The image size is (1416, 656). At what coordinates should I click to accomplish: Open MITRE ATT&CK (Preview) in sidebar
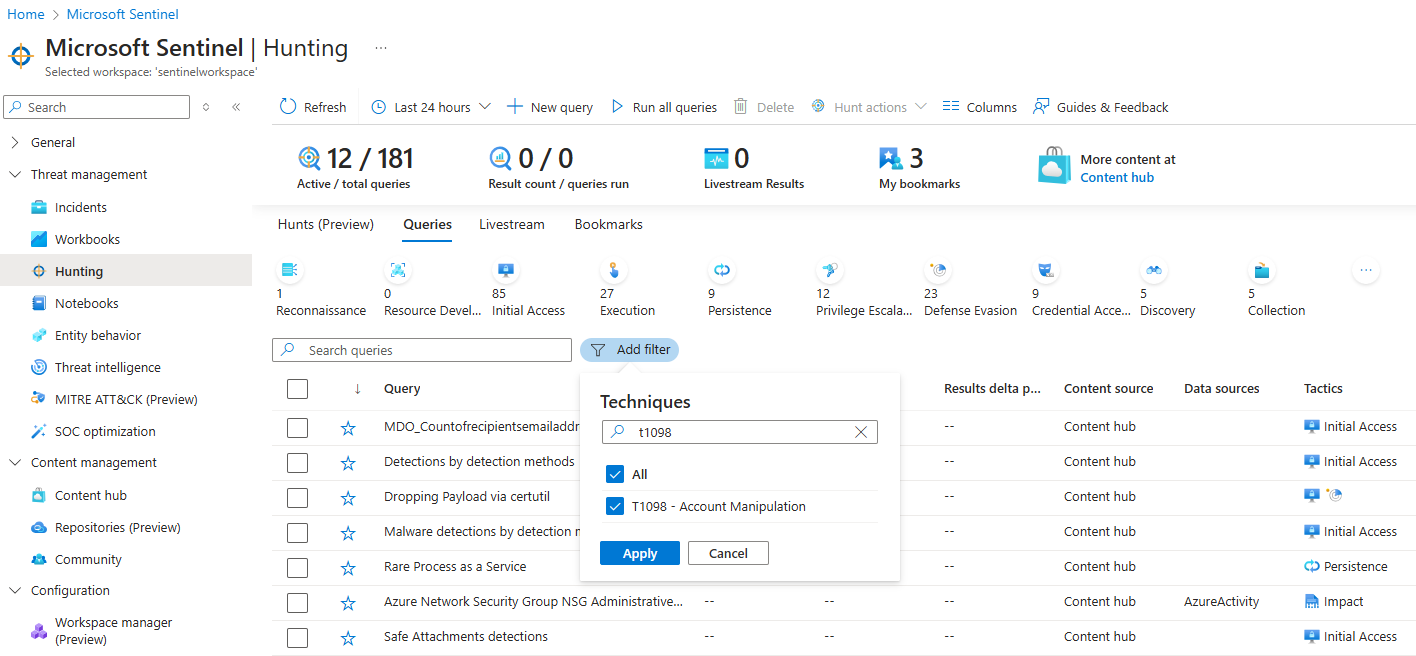pyautogui.click(x=126, y=399)
